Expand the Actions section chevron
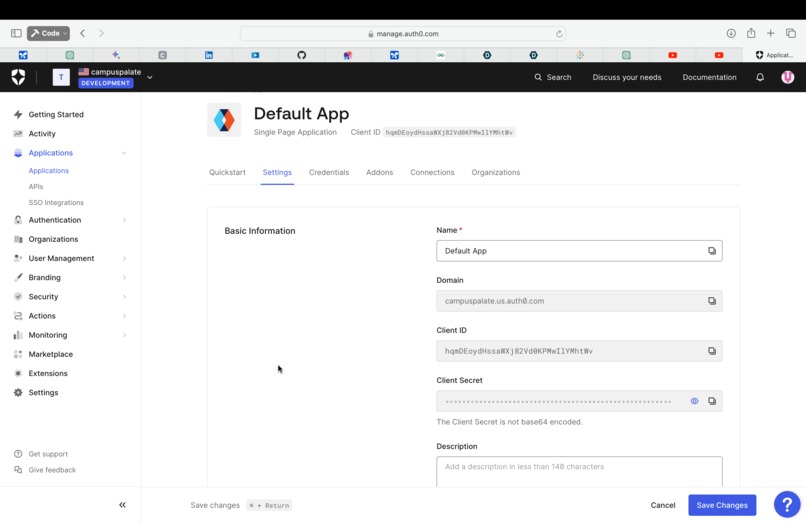Screen dimensions: 806x523 click(x=124, y=316)
